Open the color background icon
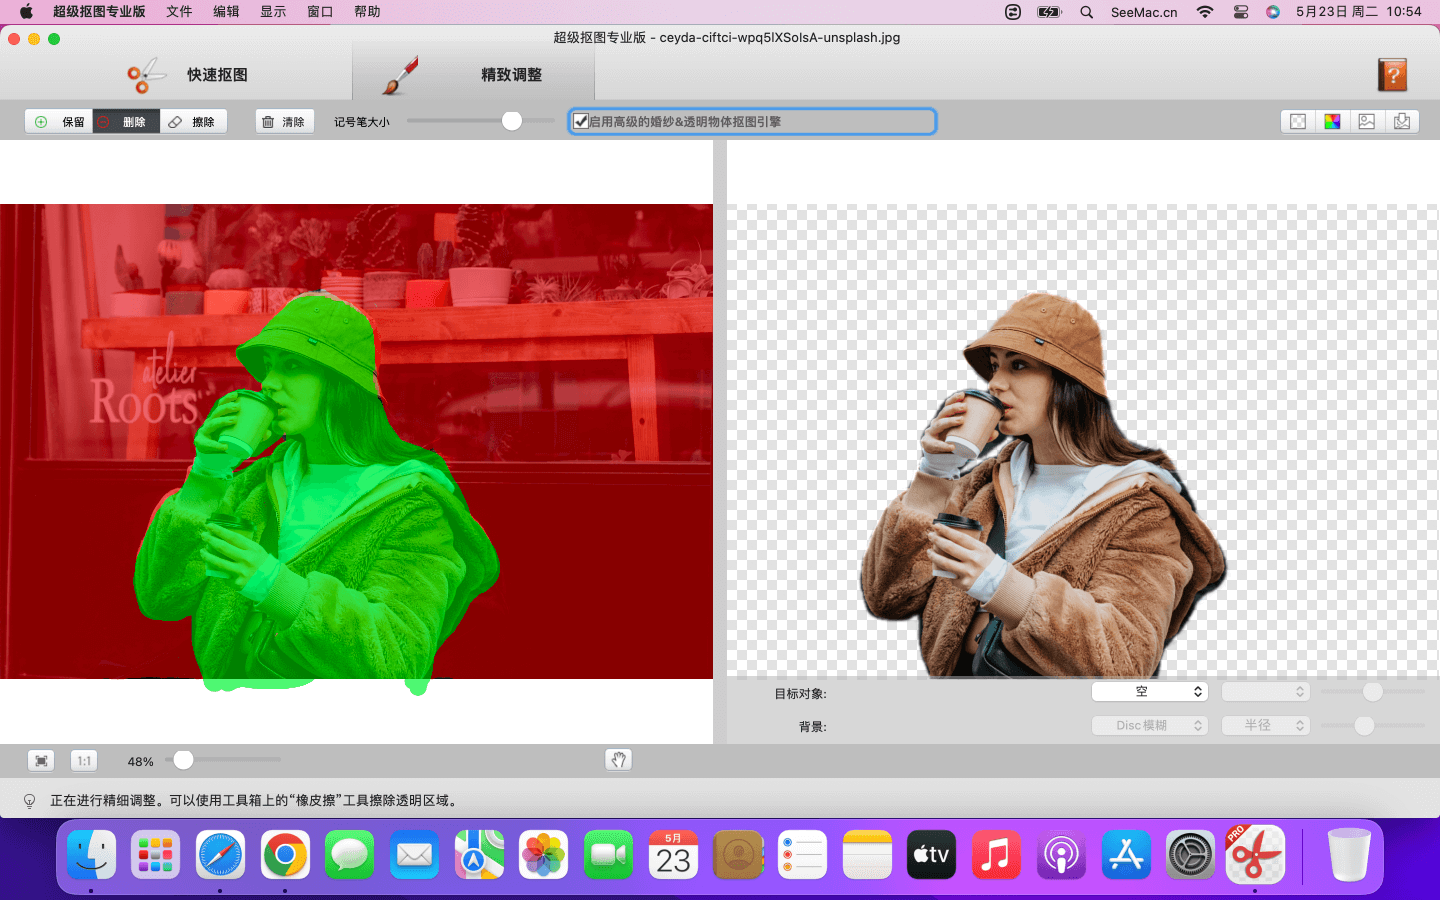Viewport: 1440px width, 900px height. coord(1332,122)
